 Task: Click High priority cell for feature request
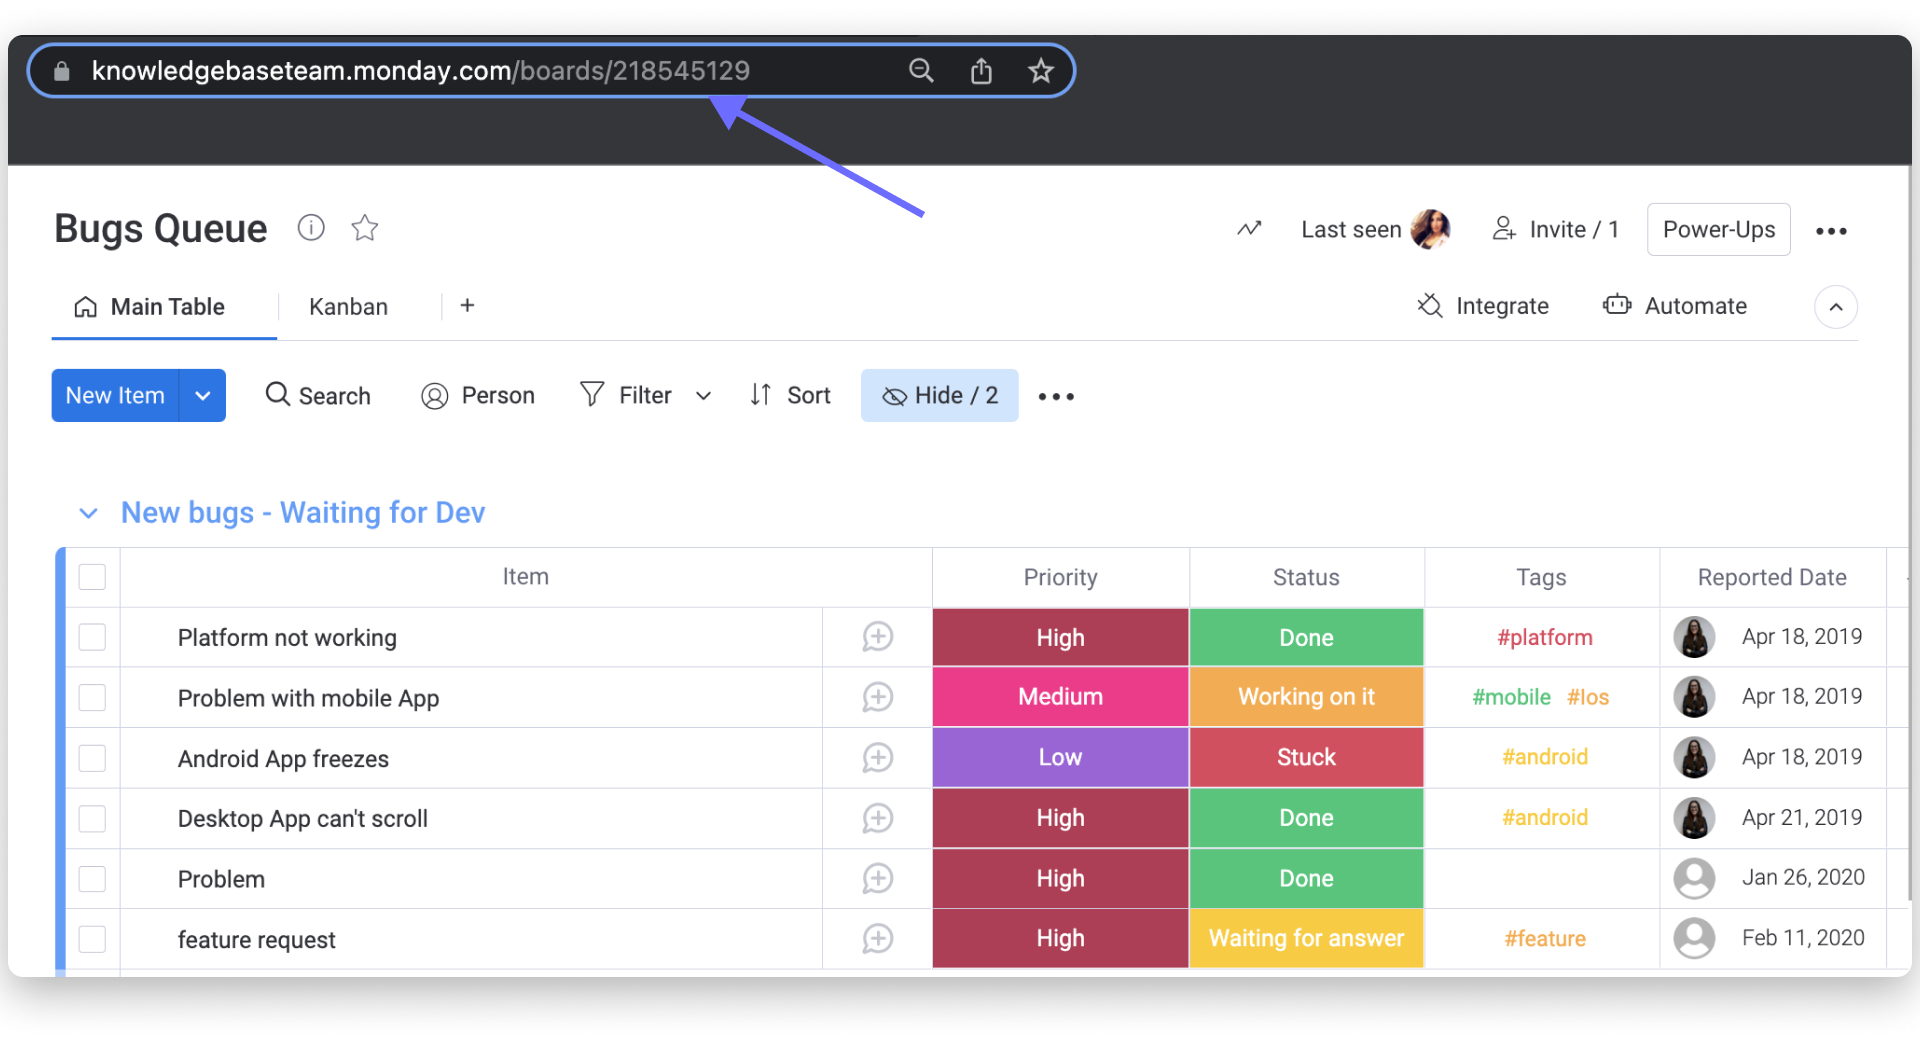pos(1060,938)
